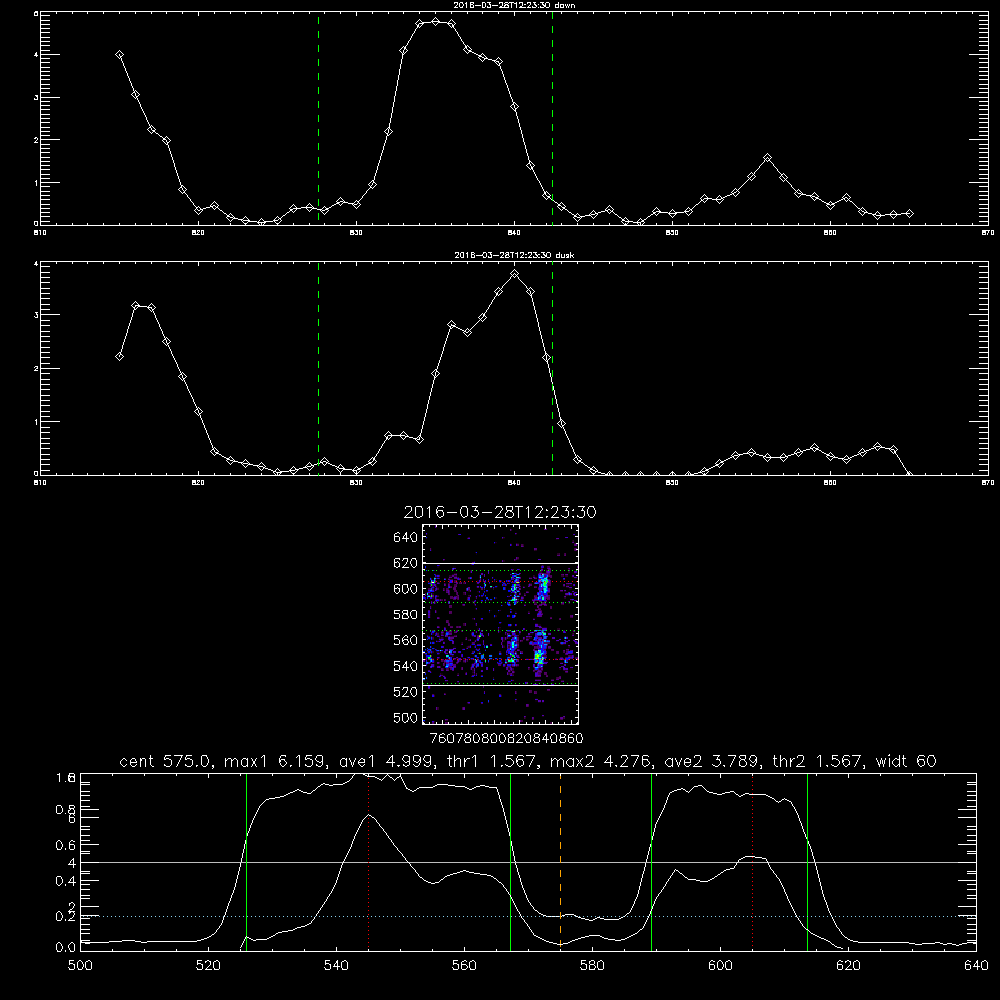Click the 'max2 4.276' value
The image size is (1000, 1000).
[x=600, y=761]
